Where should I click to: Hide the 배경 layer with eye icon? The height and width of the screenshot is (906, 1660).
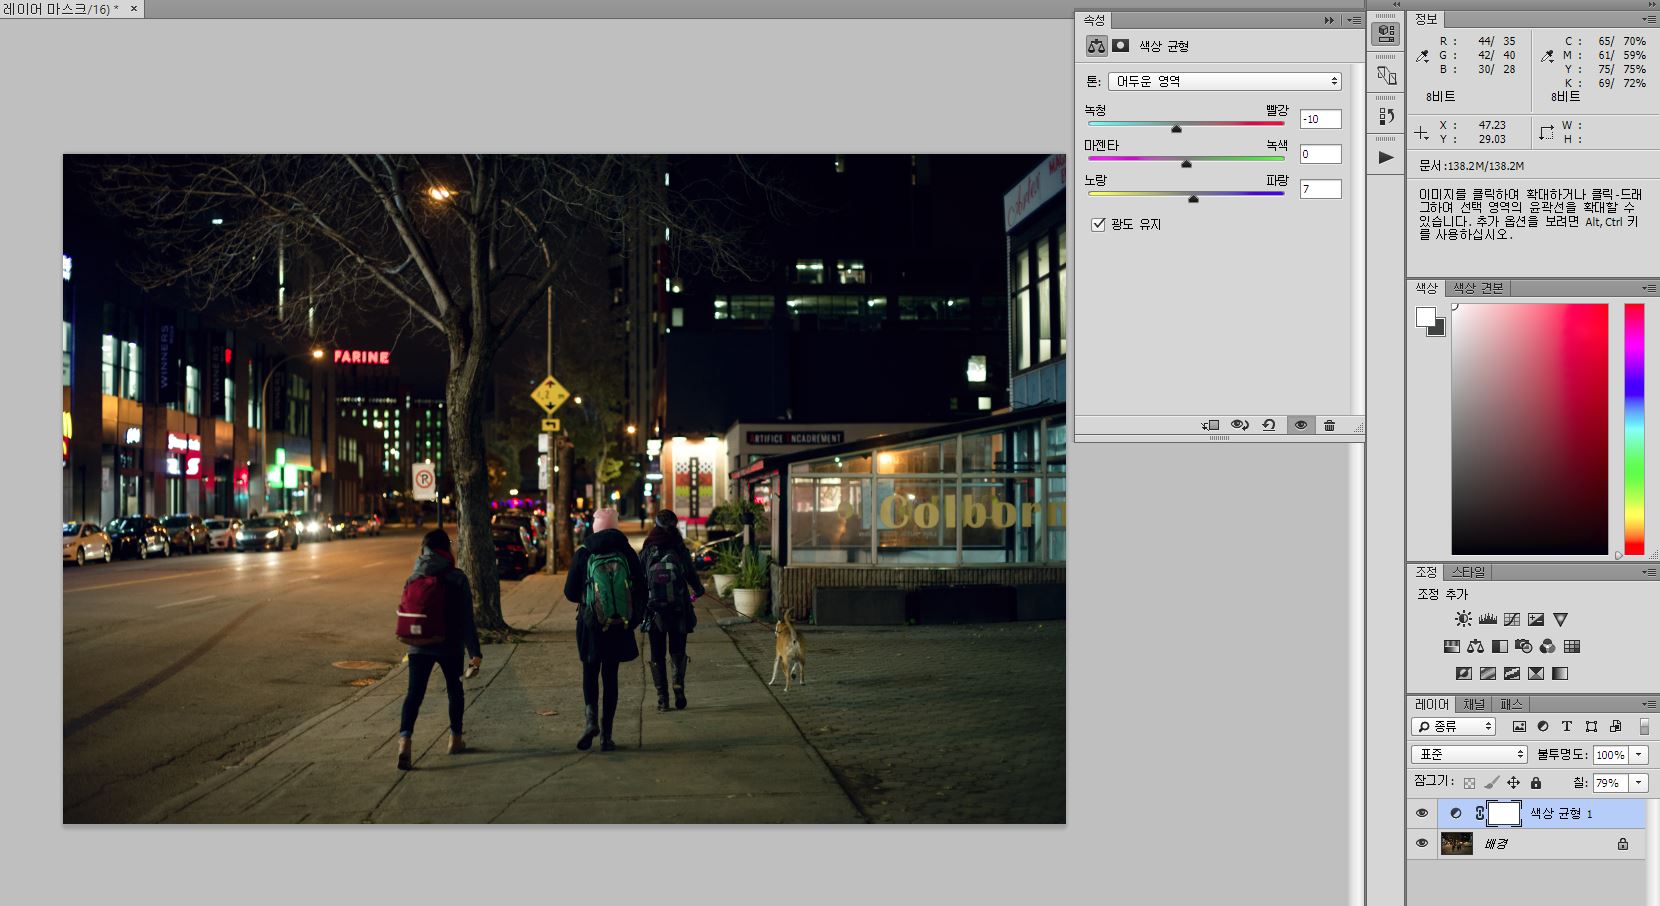tap(1421, 843)
